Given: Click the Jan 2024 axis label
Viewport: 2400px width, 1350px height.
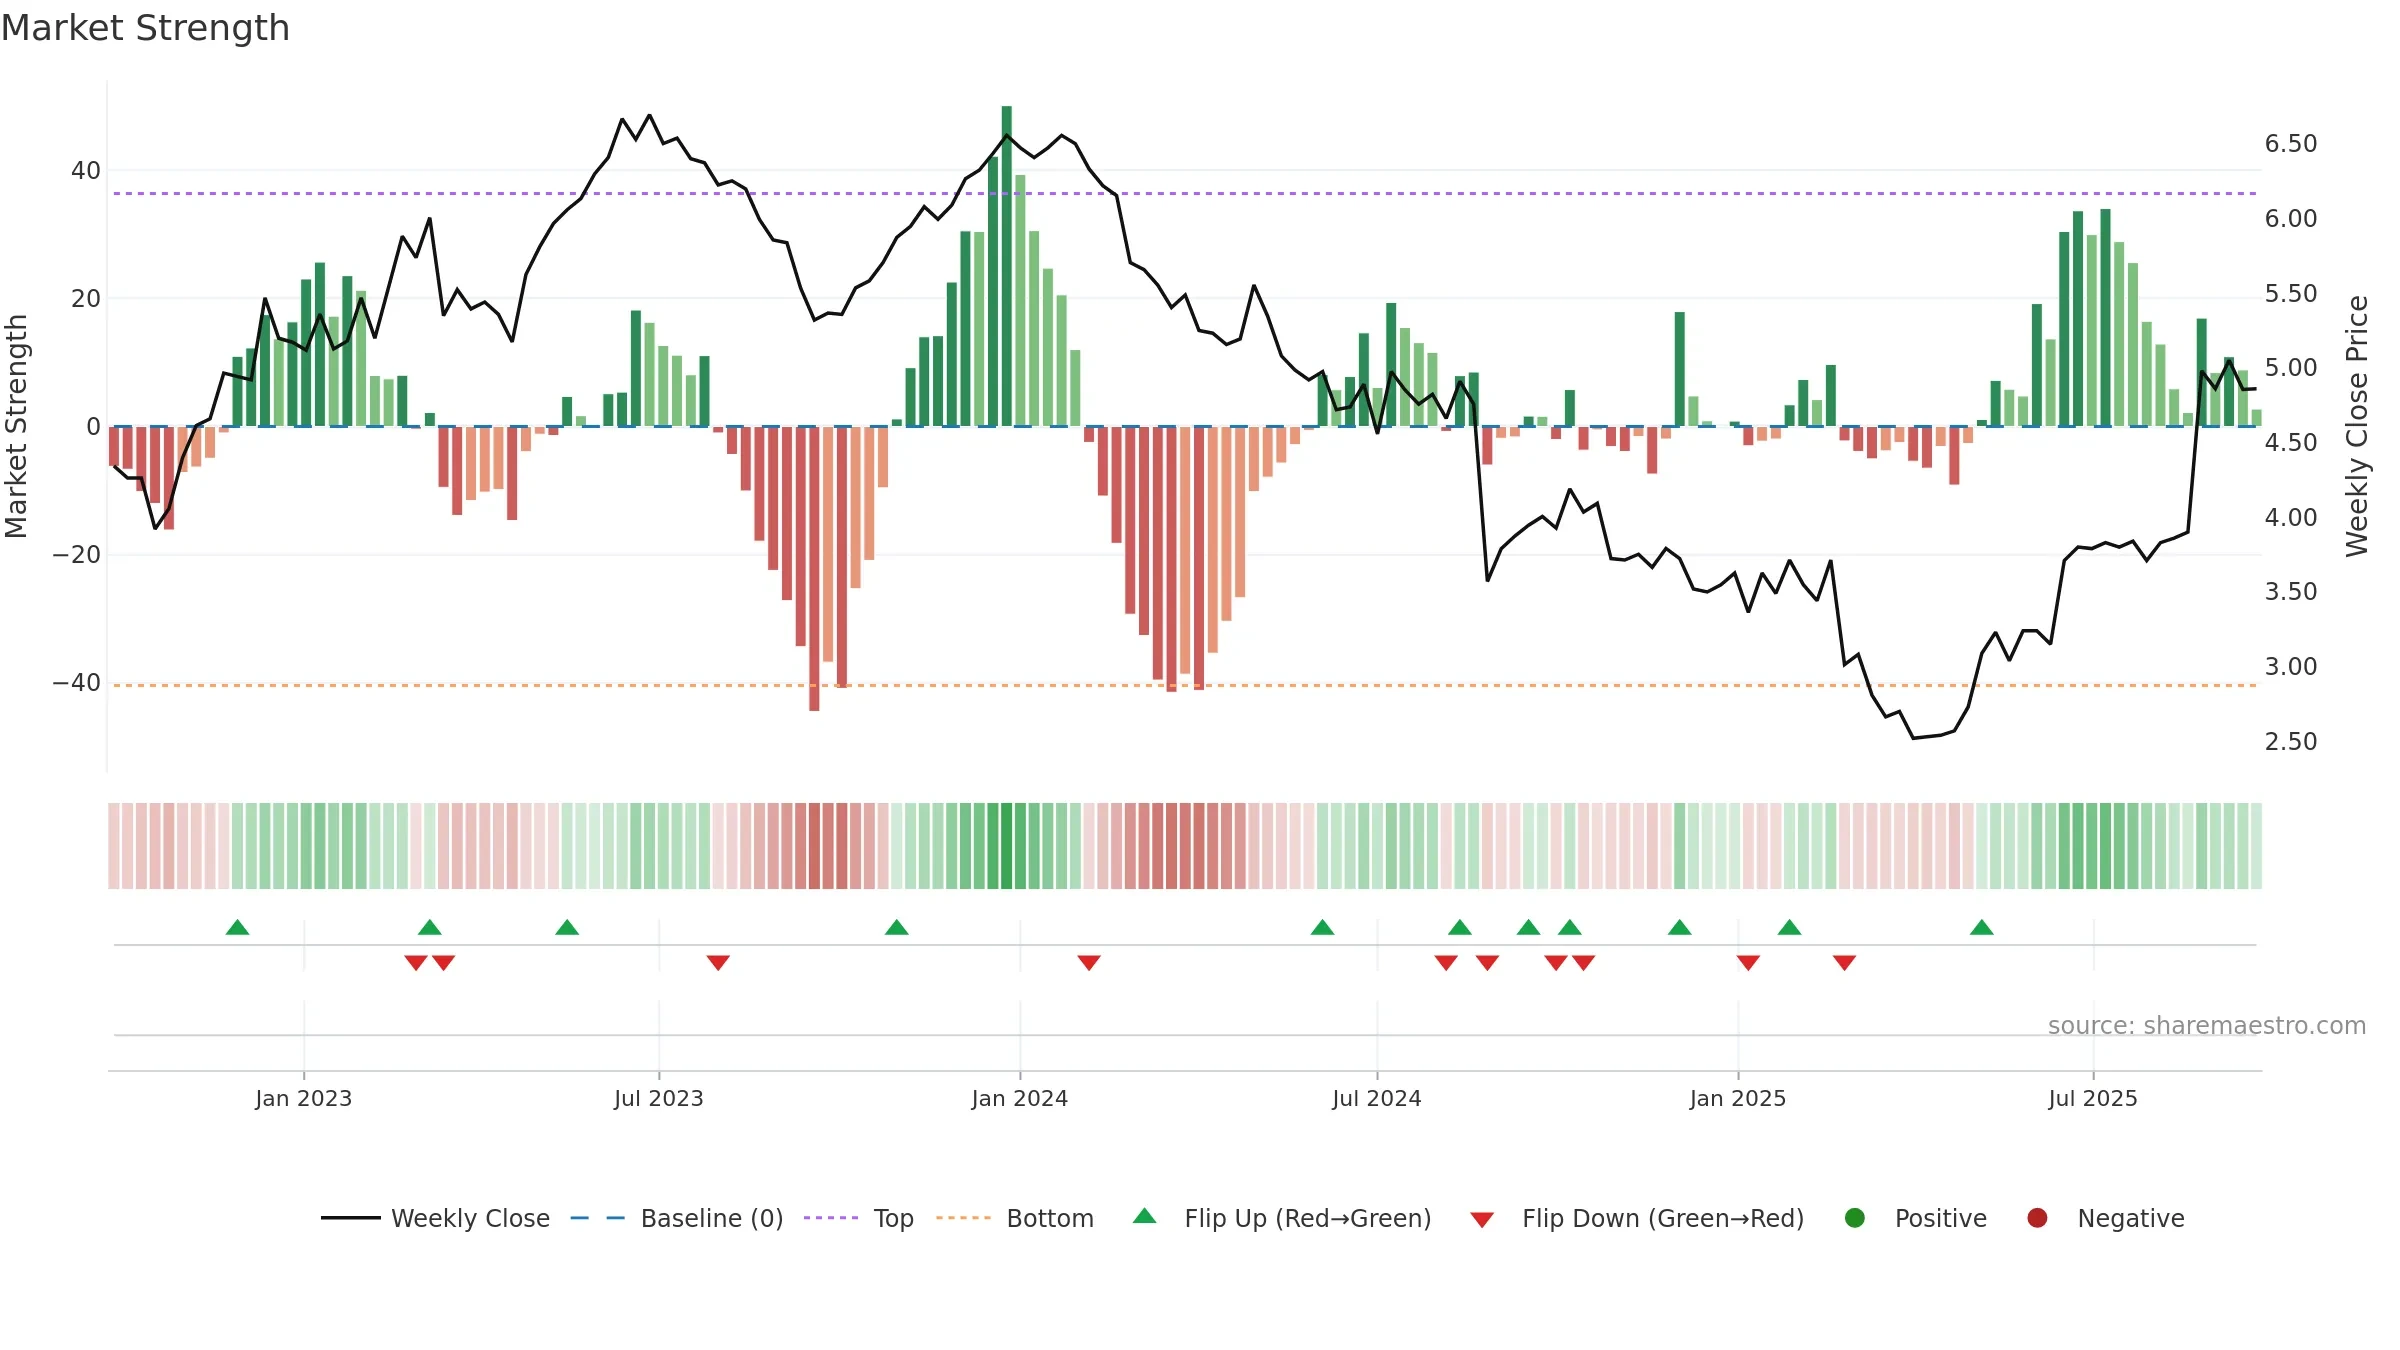Looking at the screenshot, I should tap(1020, 1098).
